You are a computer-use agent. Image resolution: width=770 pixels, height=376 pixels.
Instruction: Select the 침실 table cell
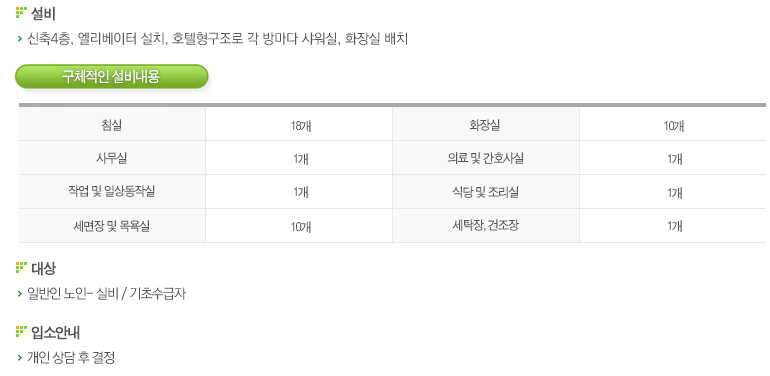click(x=112, y=125)
